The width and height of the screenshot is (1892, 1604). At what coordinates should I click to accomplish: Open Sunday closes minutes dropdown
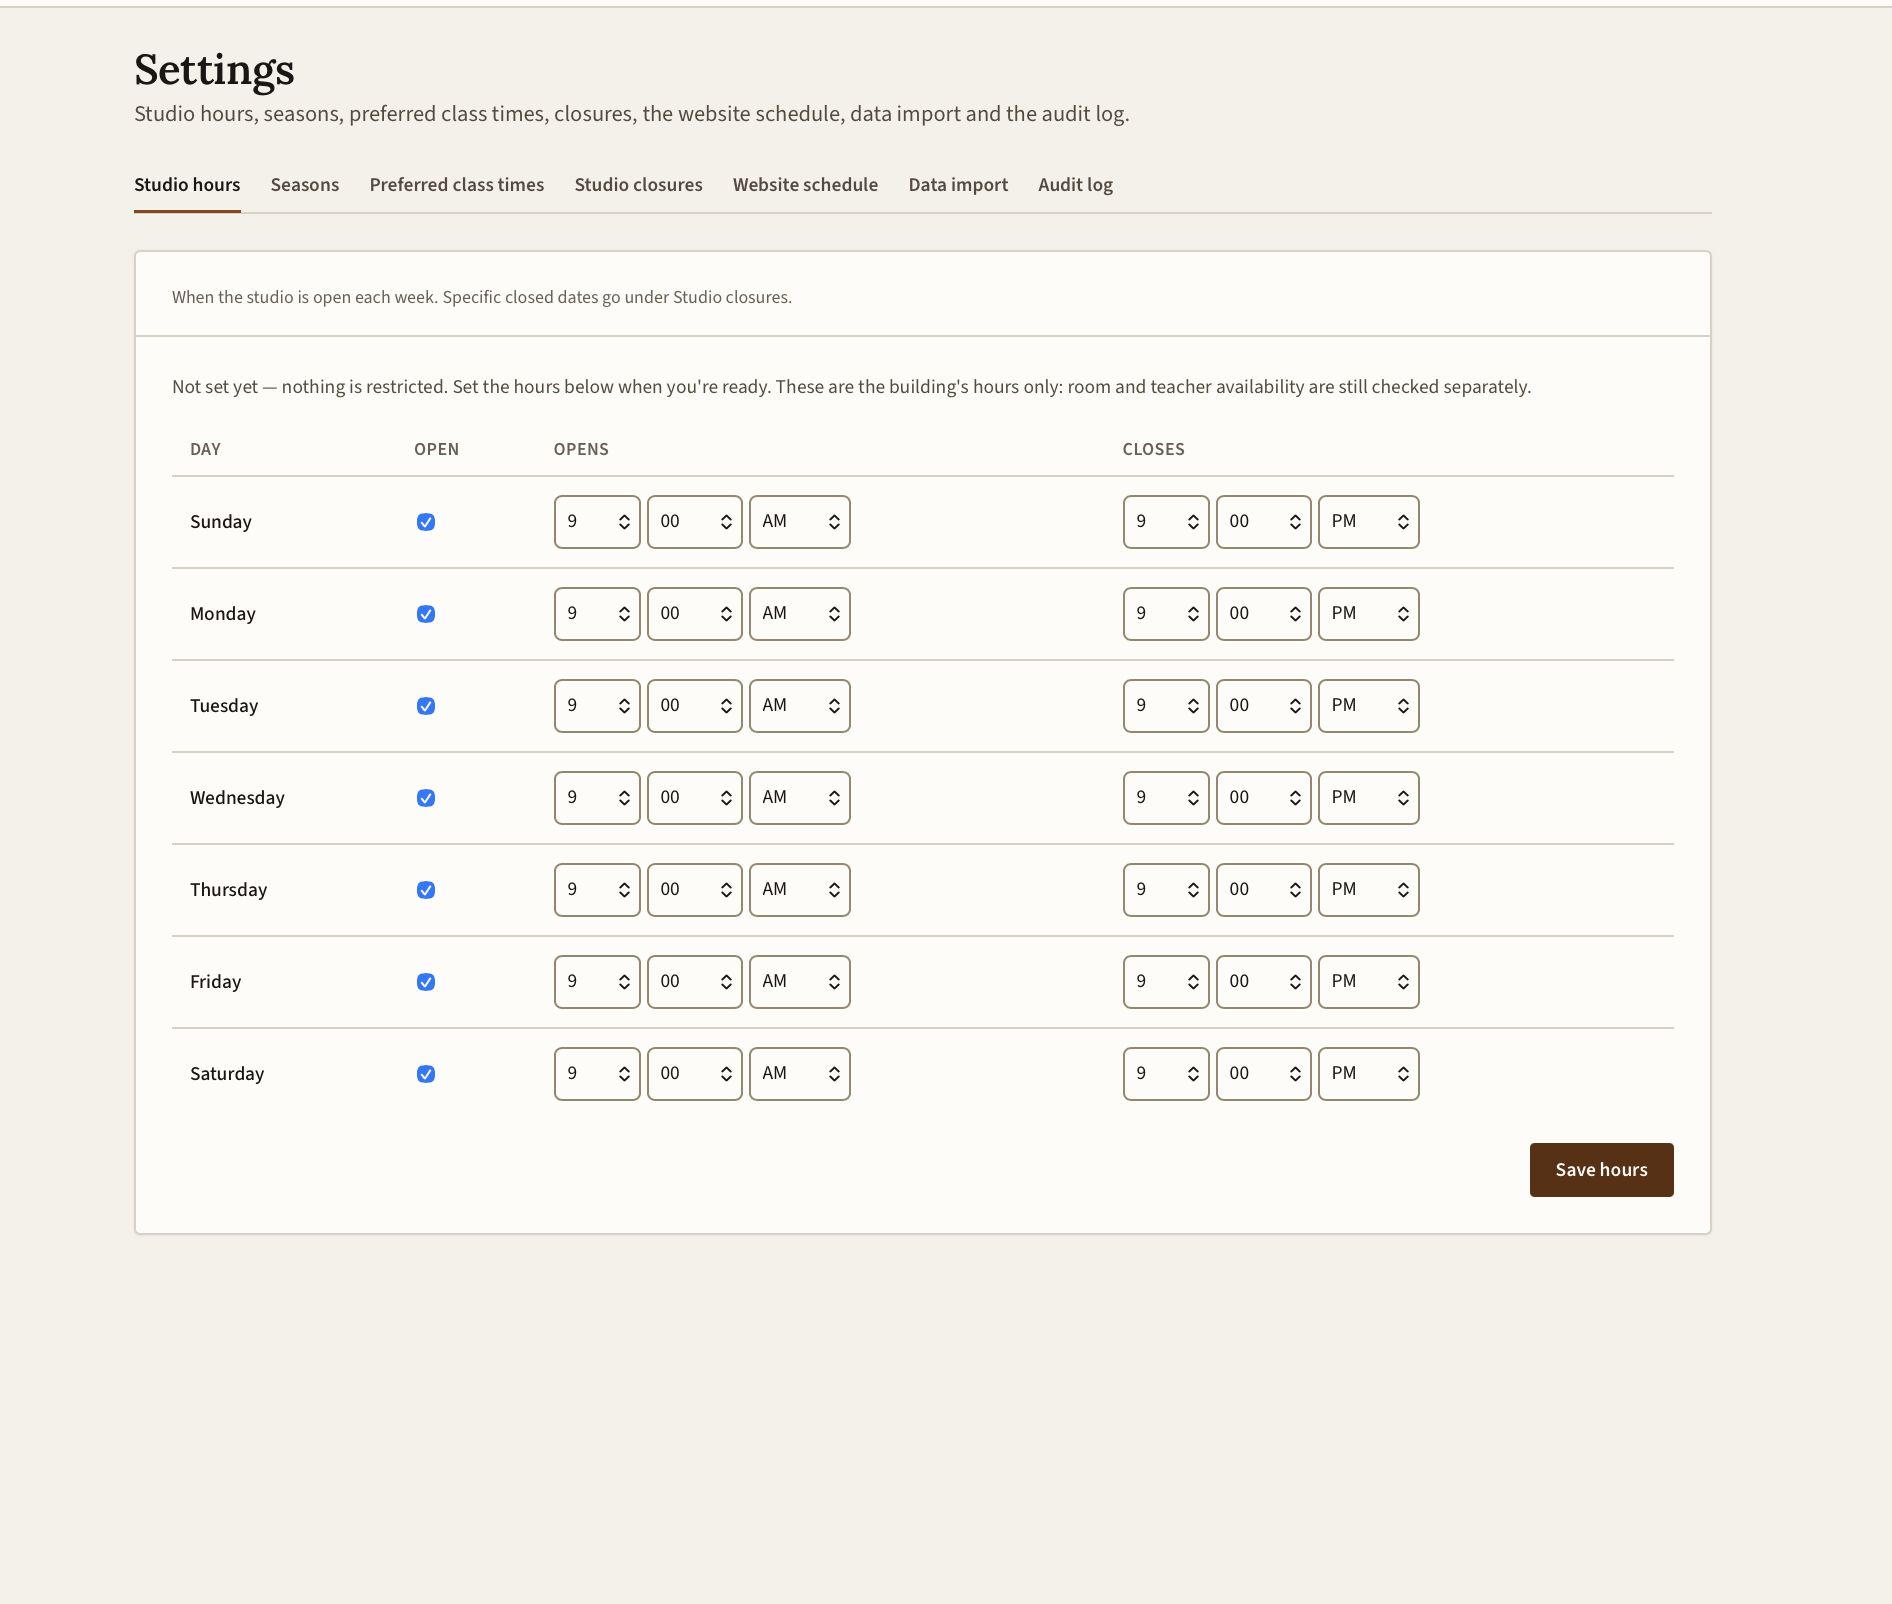(x=1264, y=522)
